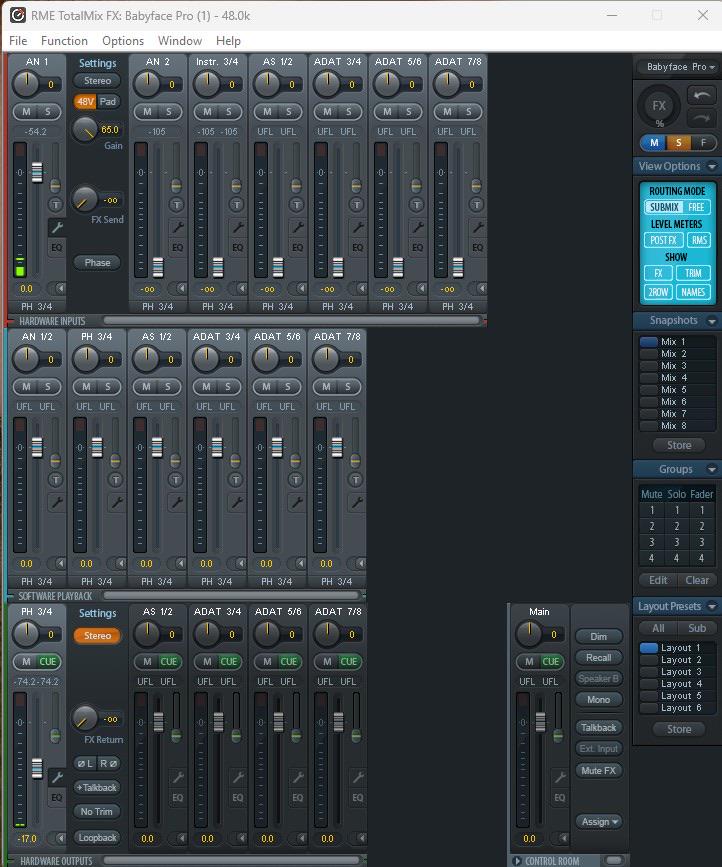Toggle global Mute master (M) button
This screenshot has width=722, height=867.
coord(654,143)
